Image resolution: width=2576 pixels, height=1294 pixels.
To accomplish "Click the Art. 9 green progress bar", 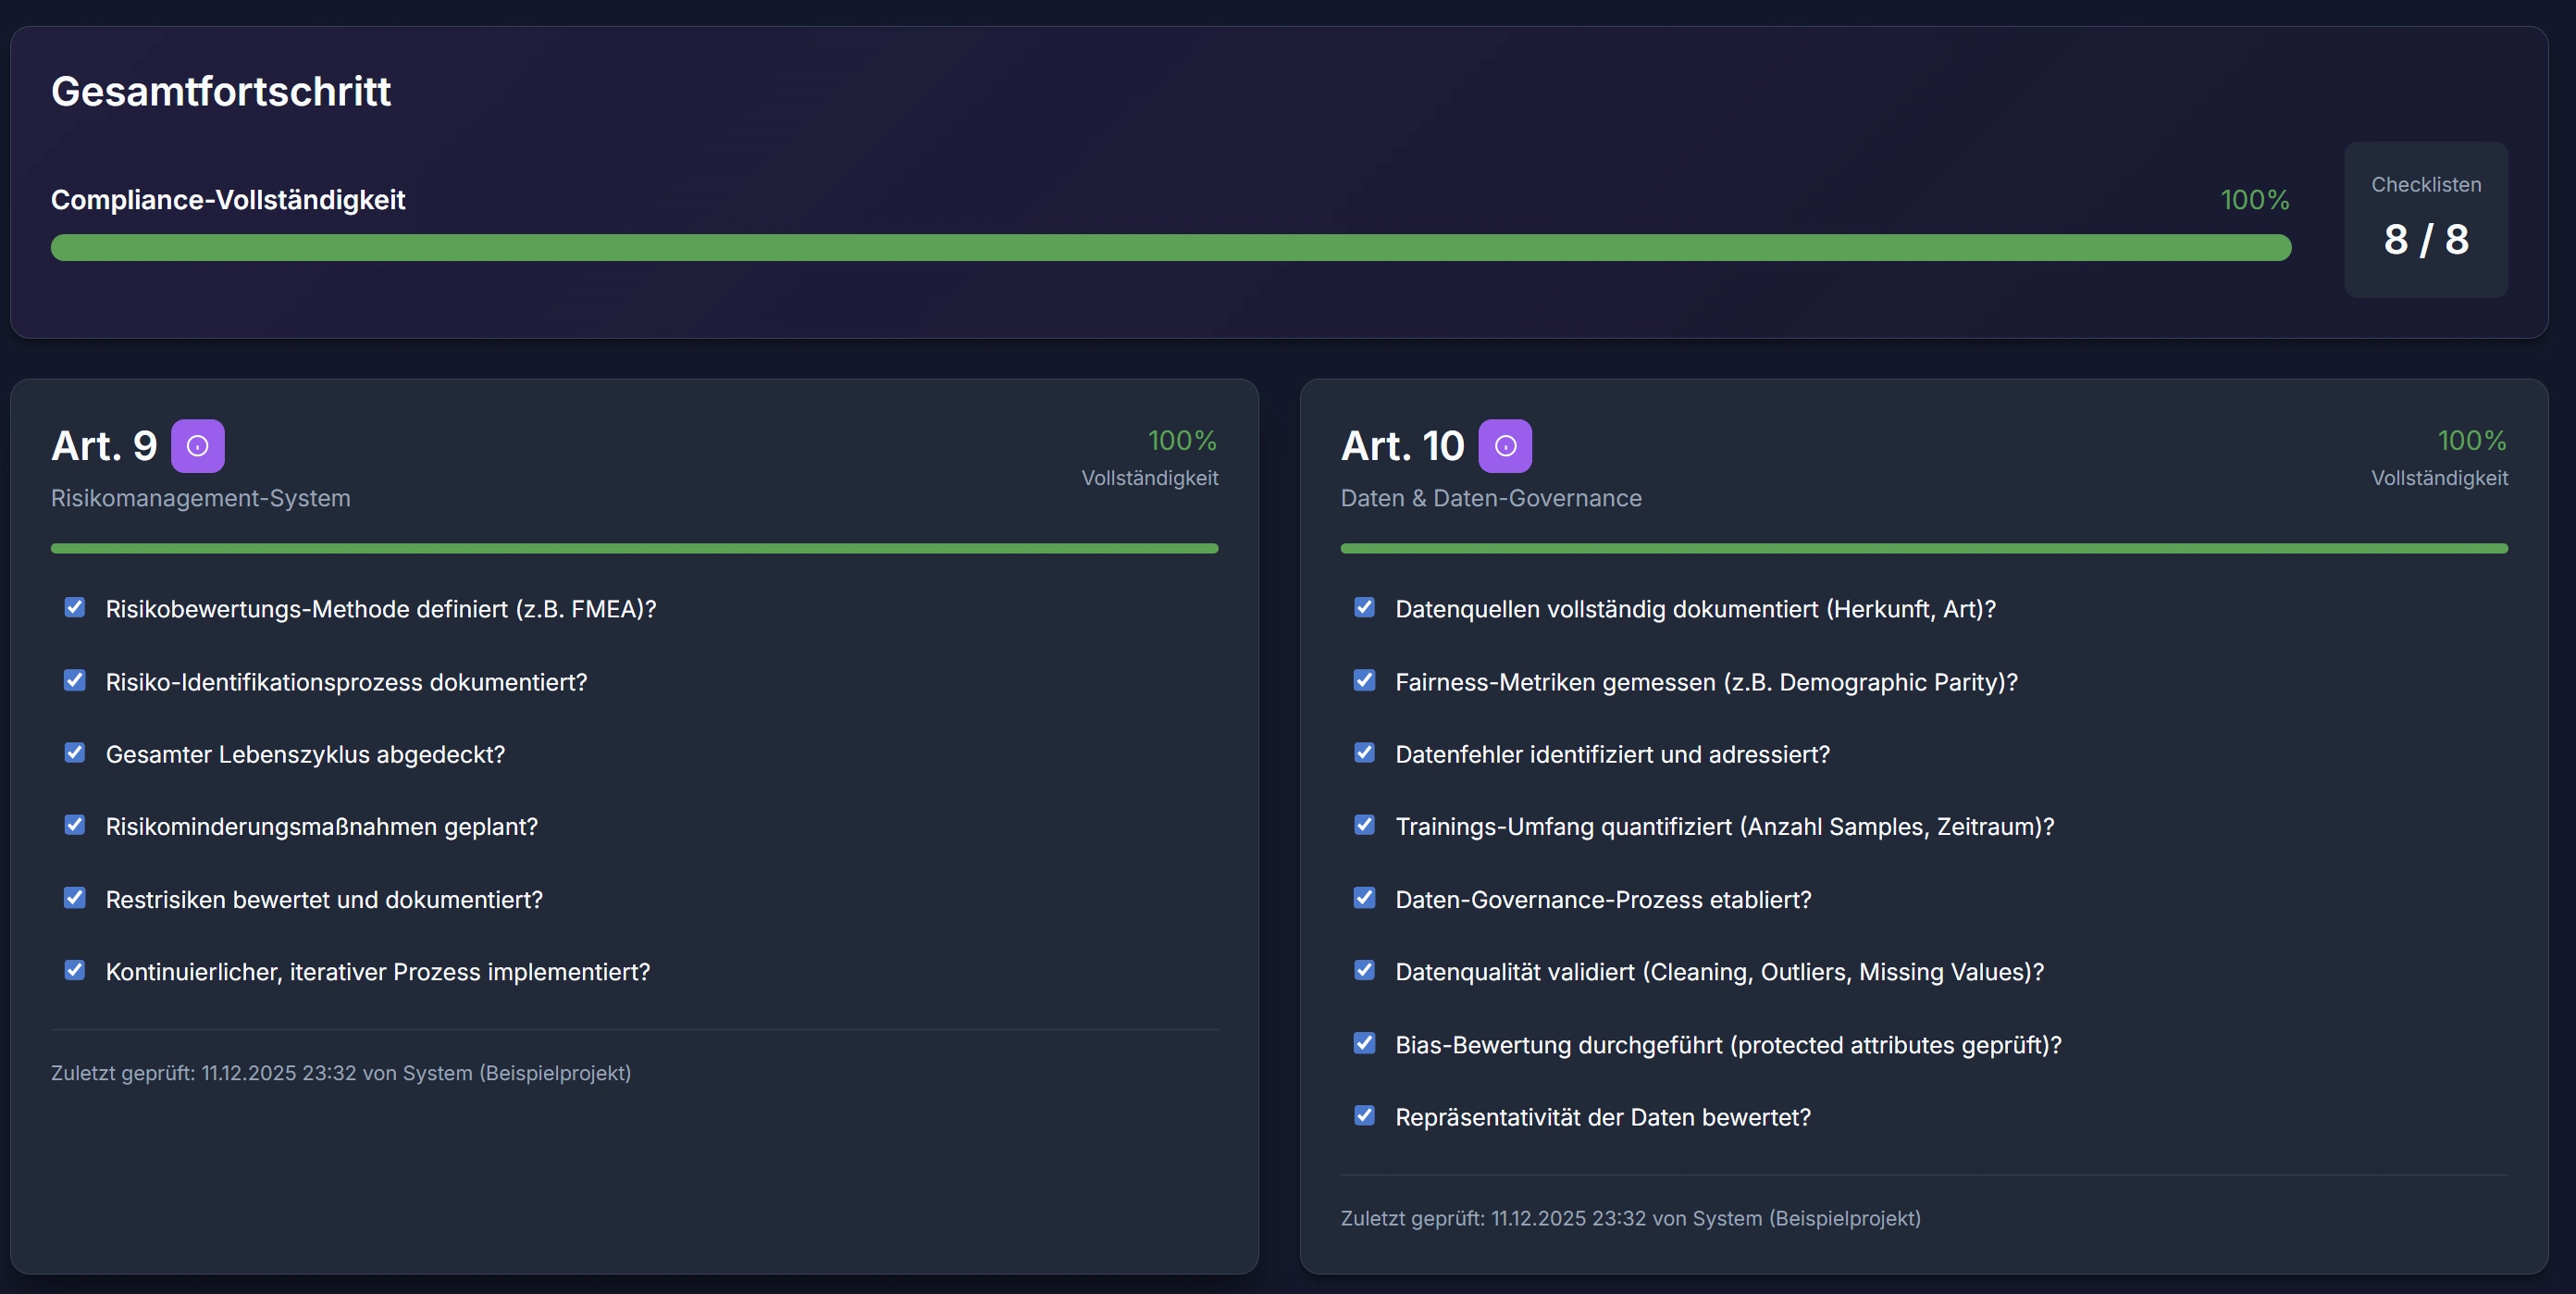I will (x=634, y=548).
